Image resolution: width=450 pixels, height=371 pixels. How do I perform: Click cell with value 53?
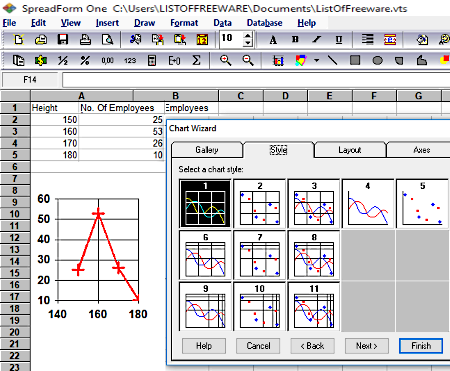click(x=121, y=131)
